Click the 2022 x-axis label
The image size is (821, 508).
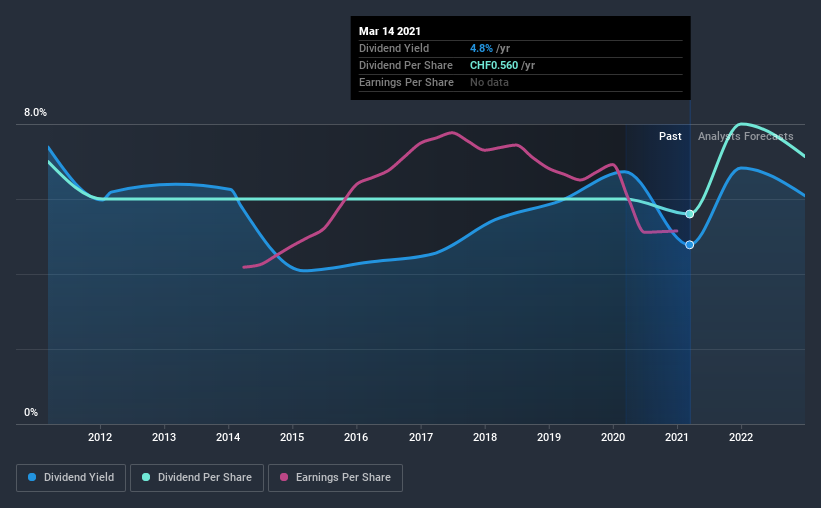coord(741,437)
